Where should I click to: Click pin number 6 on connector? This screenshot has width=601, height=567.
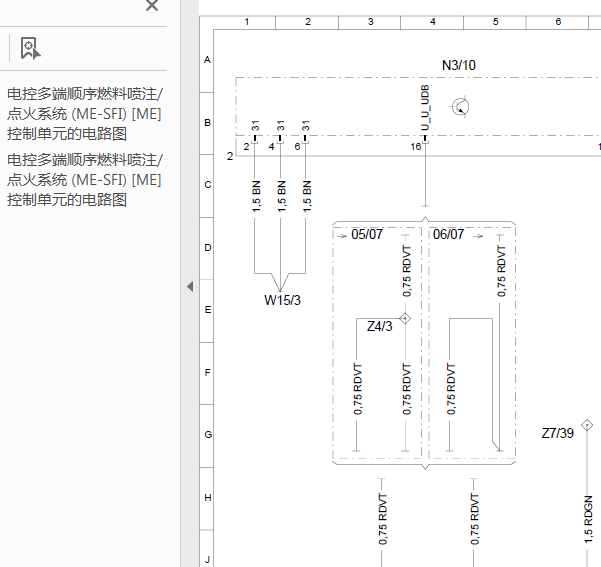click(x=297, y=146)
